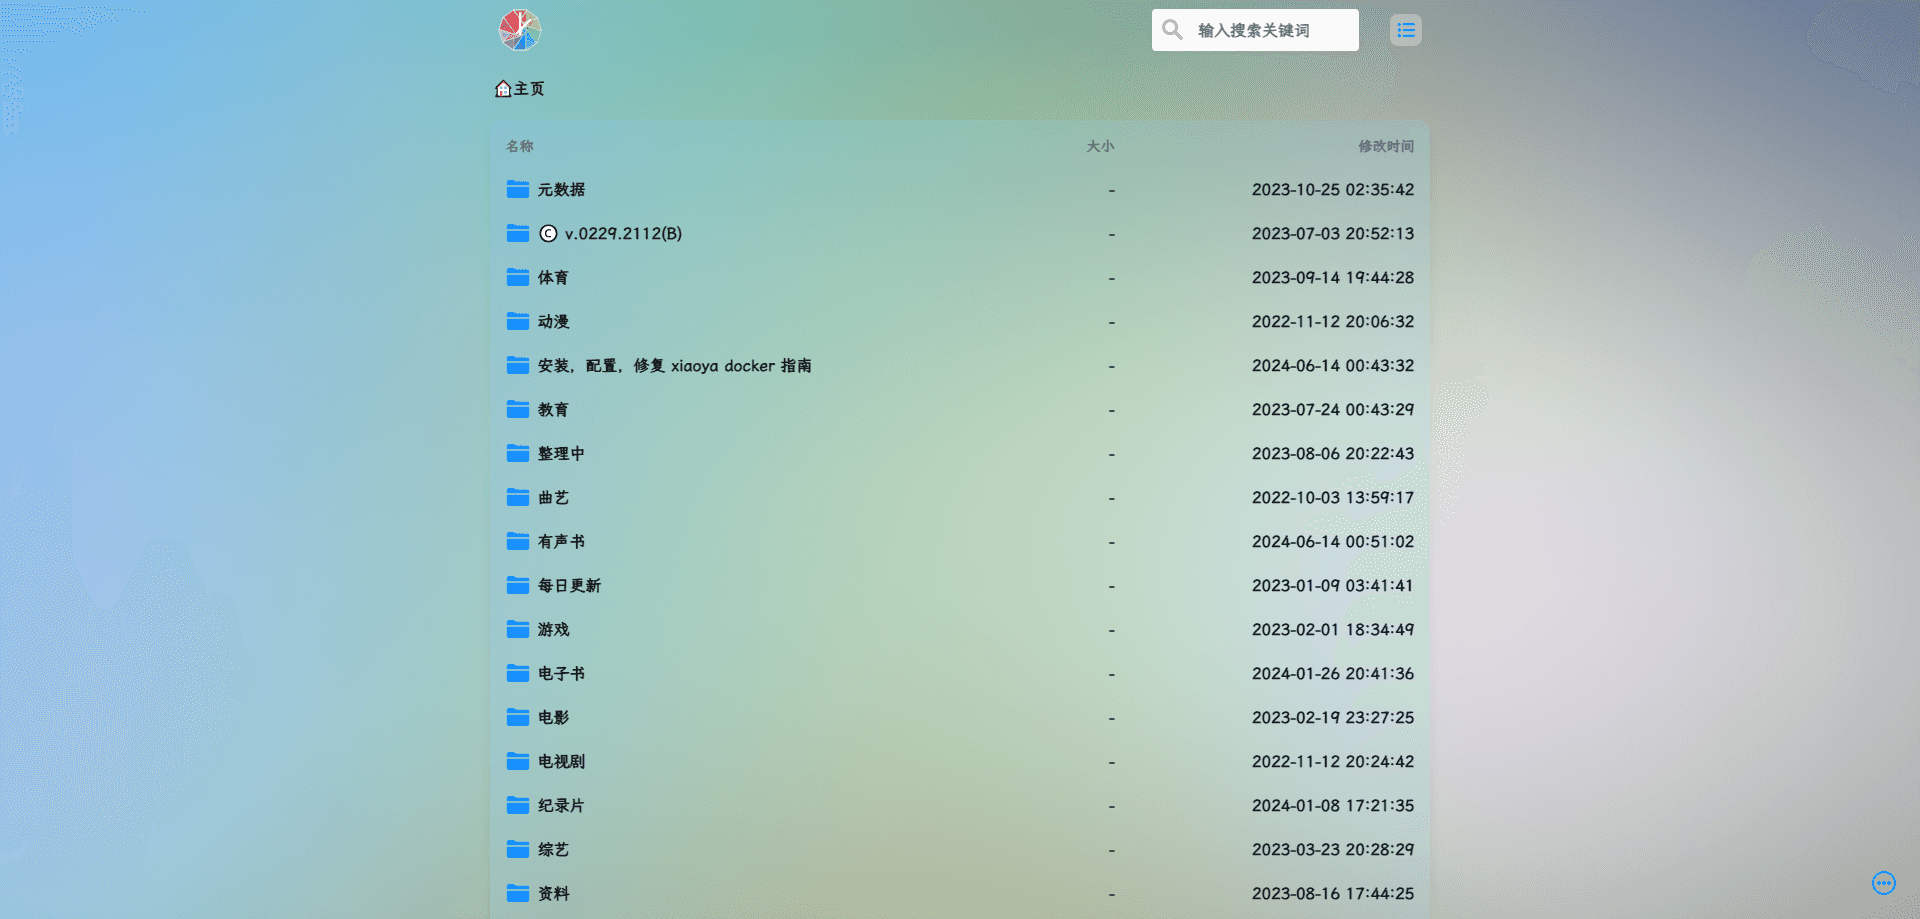Sort the list by 大小 column
Image resolution: width=1920 pixels, height=919 pixels.
coord(1100,146)
